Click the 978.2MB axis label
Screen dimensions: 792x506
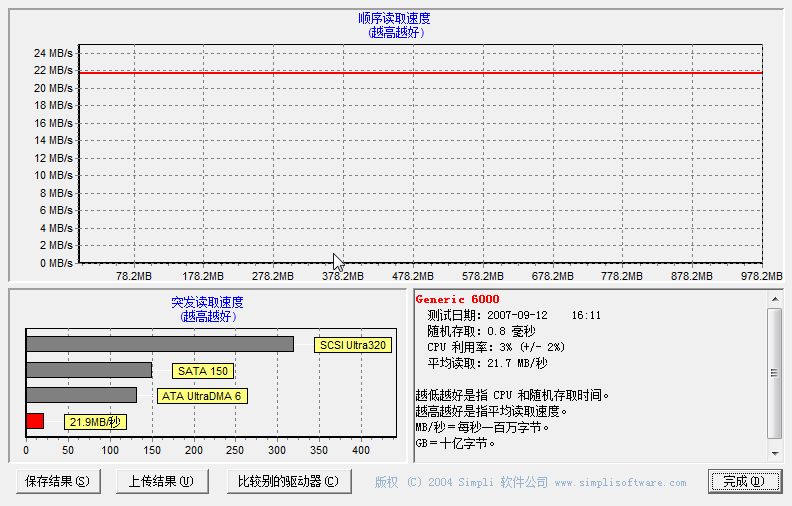(762, 276)
